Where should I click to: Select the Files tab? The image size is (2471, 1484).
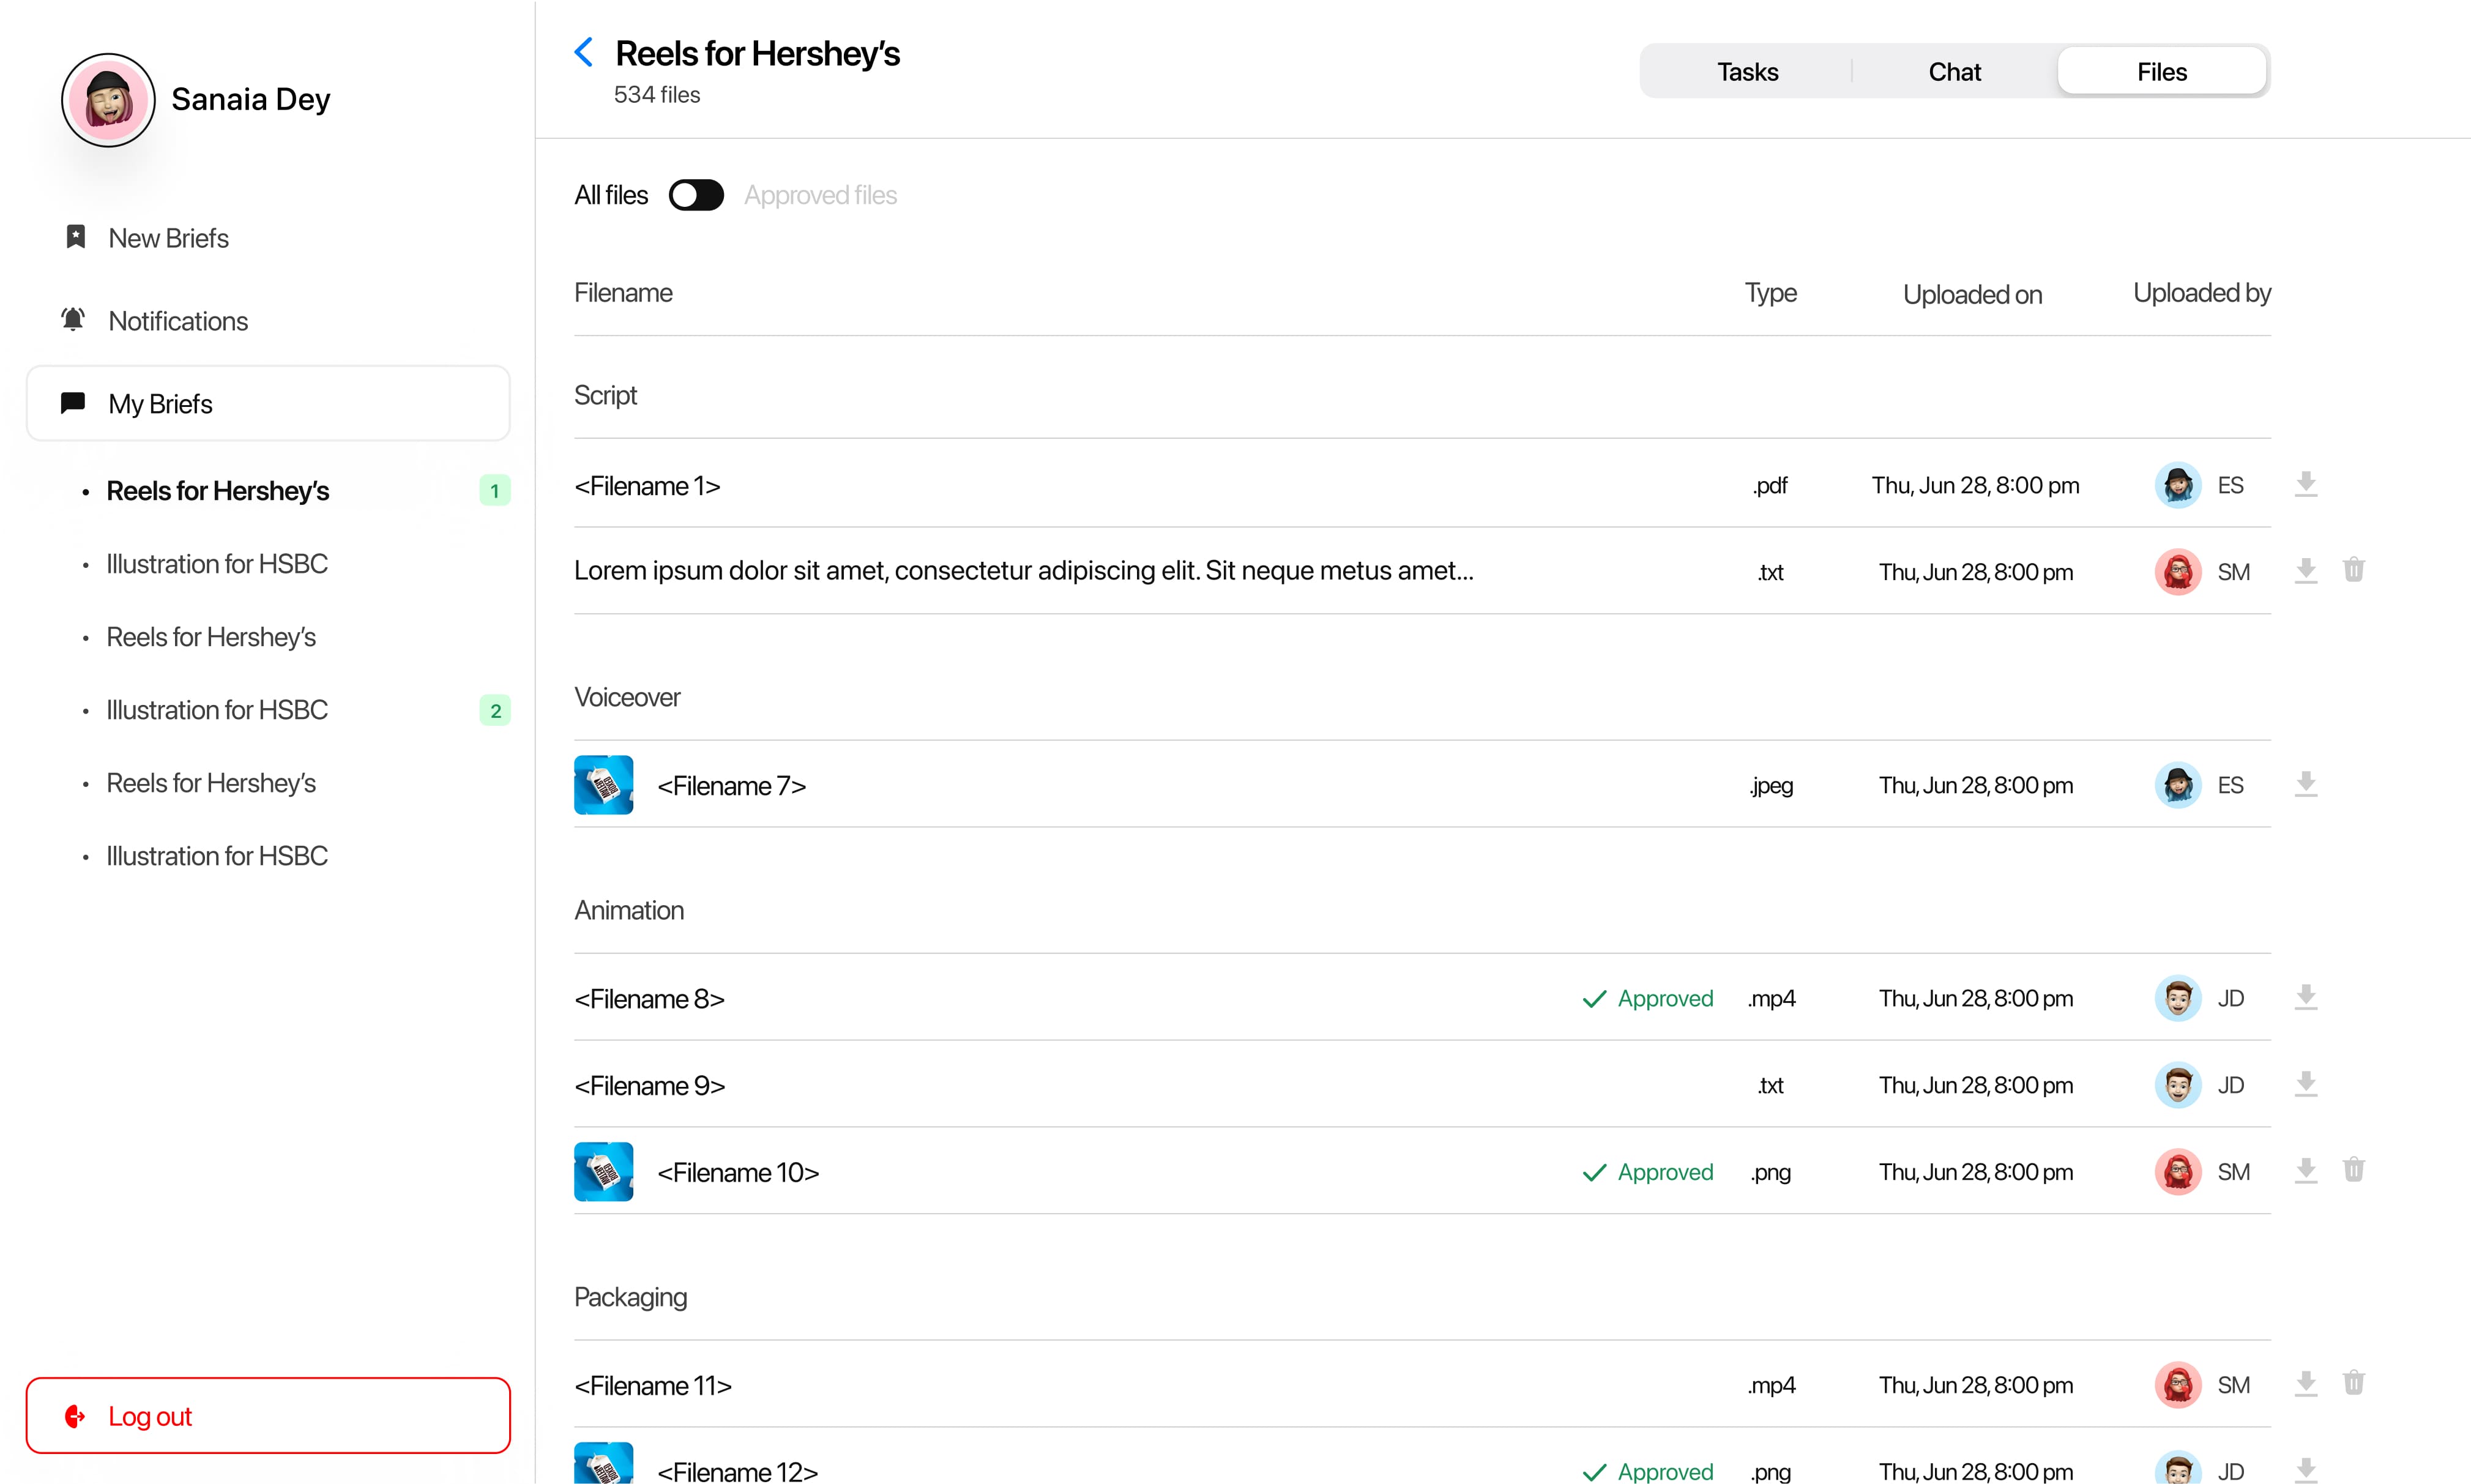click(x=2161, y=72)
